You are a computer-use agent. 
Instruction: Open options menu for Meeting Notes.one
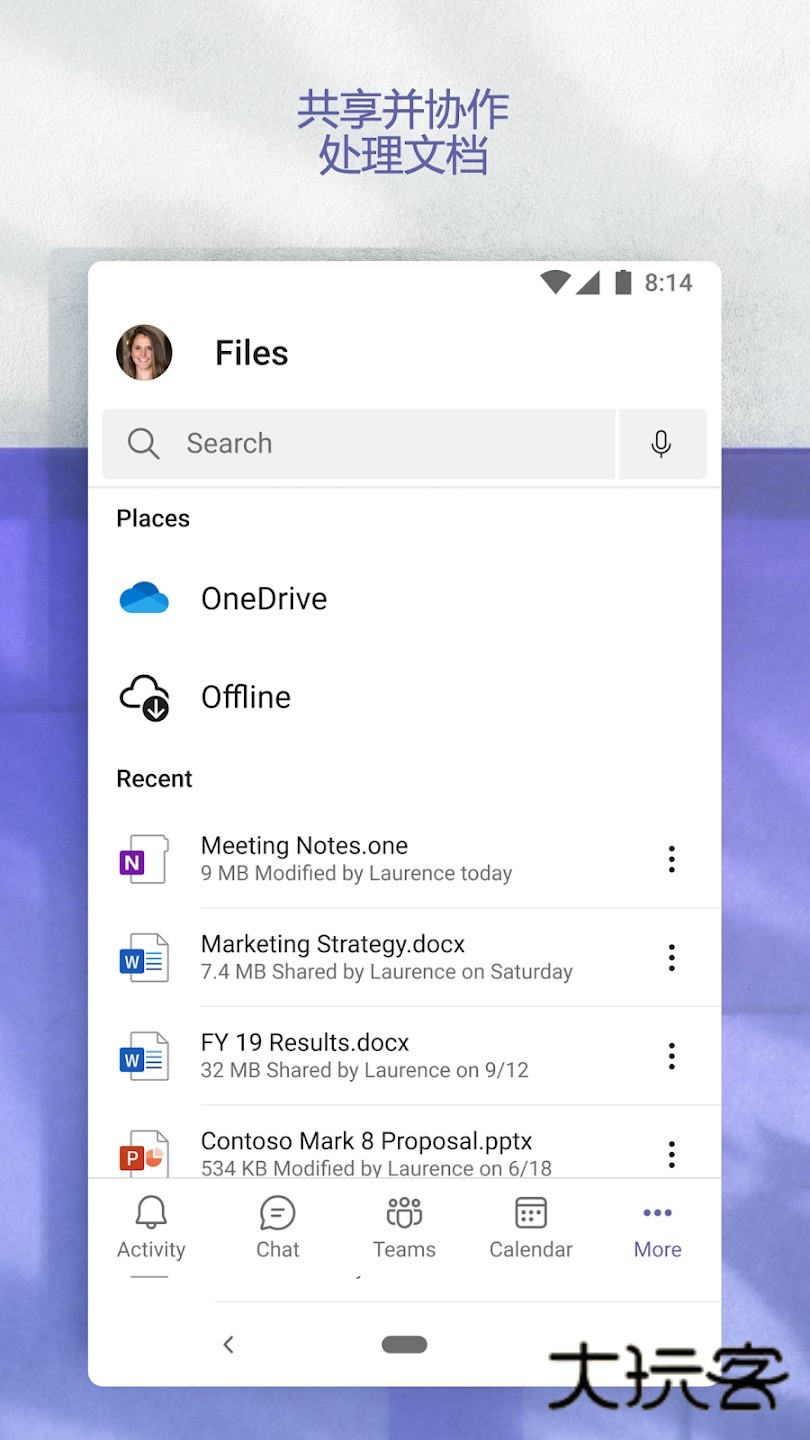click(671, 859)
